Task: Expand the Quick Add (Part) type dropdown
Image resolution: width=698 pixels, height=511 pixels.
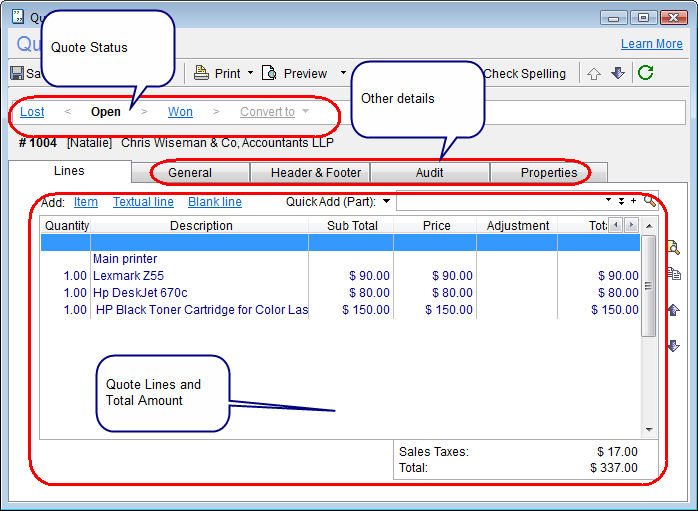Action: click(x=387, y=202)
